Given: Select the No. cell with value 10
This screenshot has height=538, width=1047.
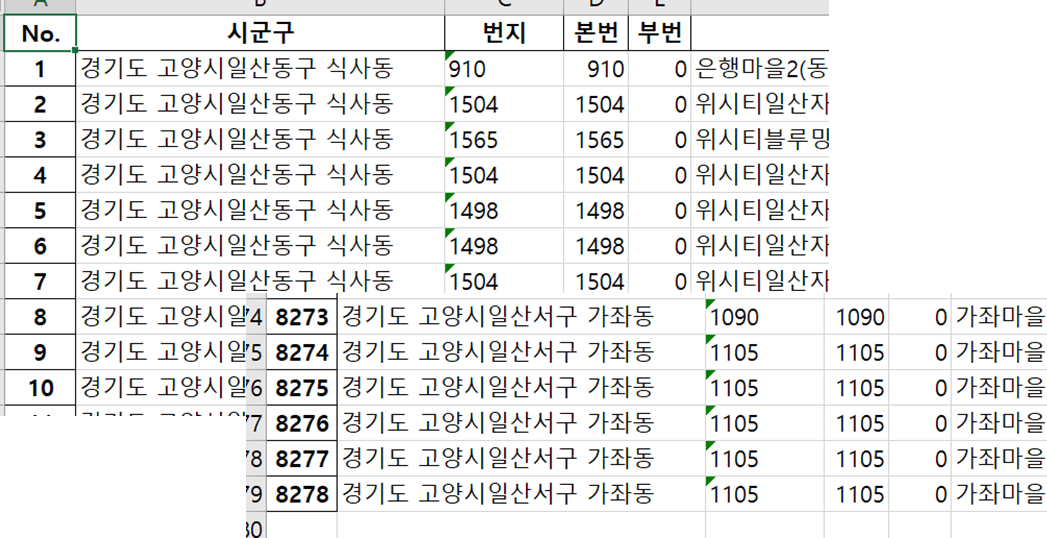Looking at the screenshot, I should coord(40,387).
